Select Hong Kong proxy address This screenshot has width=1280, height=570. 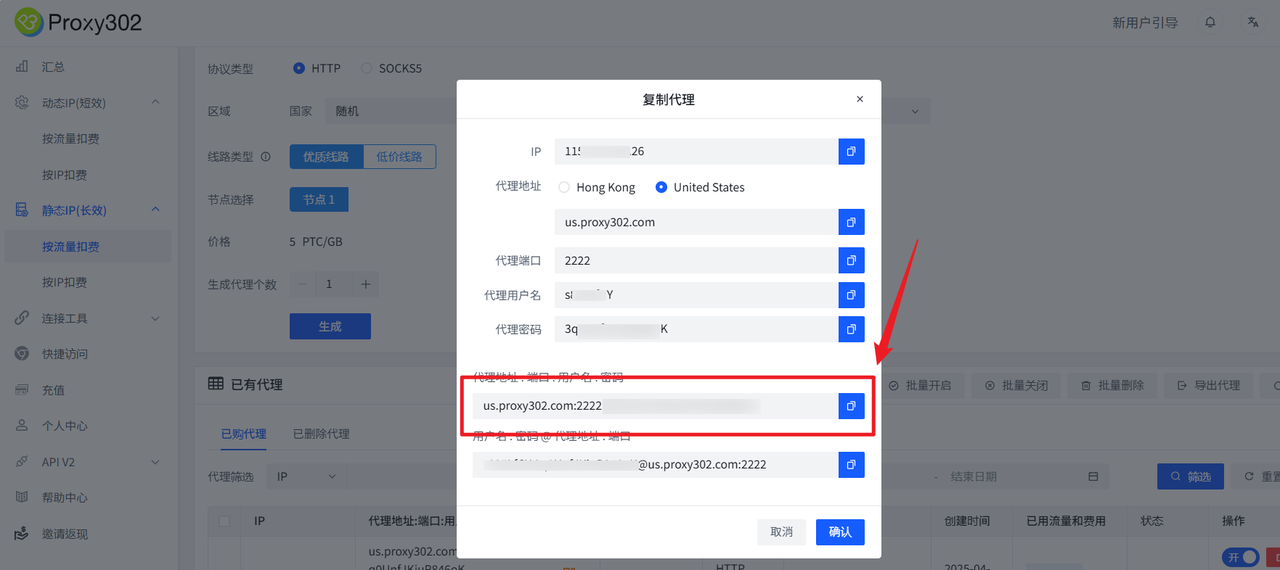(597, 187)
